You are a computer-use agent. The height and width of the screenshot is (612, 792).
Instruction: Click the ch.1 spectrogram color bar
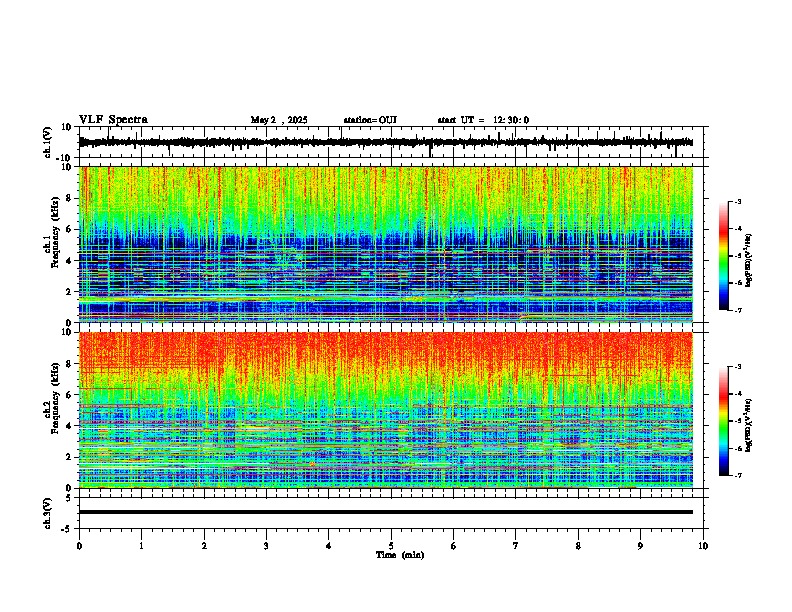click(x=723, y=256)
